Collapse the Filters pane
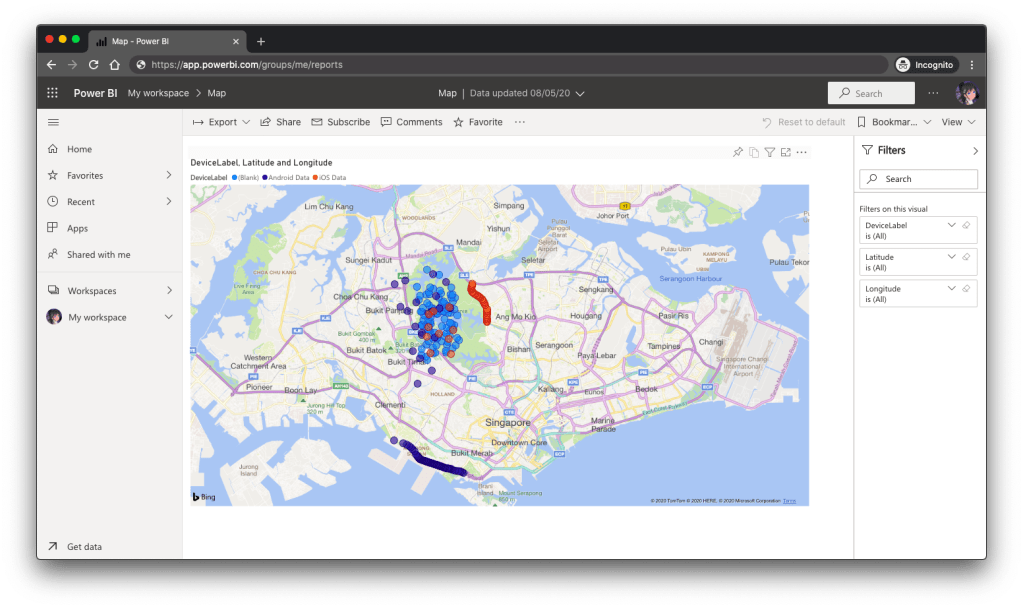1023x608 pixels. [x=975, y=151]
